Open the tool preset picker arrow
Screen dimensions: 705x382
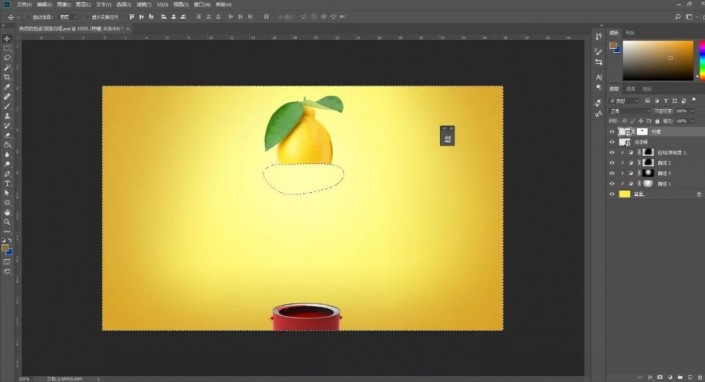(18, 17)
